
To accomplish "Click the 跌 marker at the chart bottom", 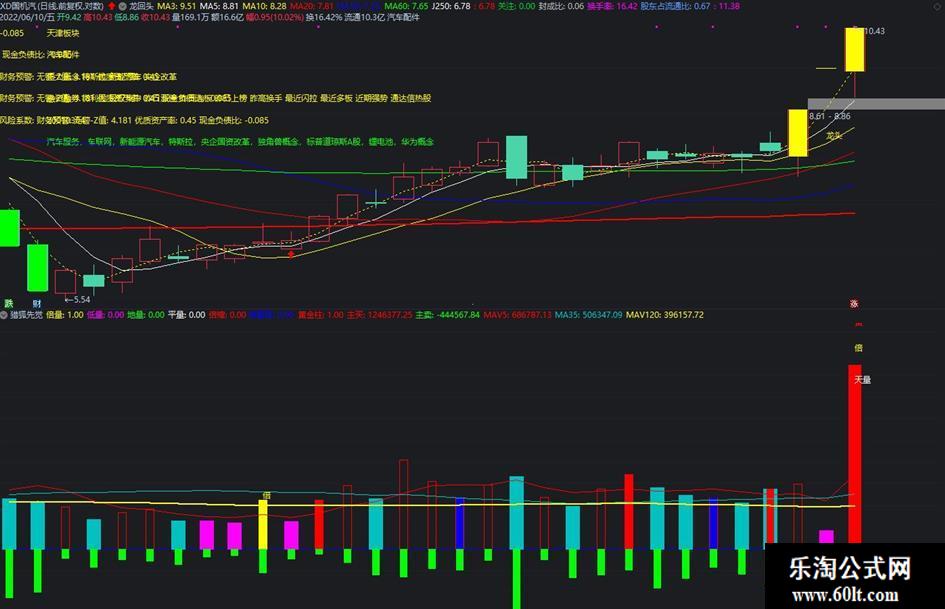I will click(x=8, y=303).
